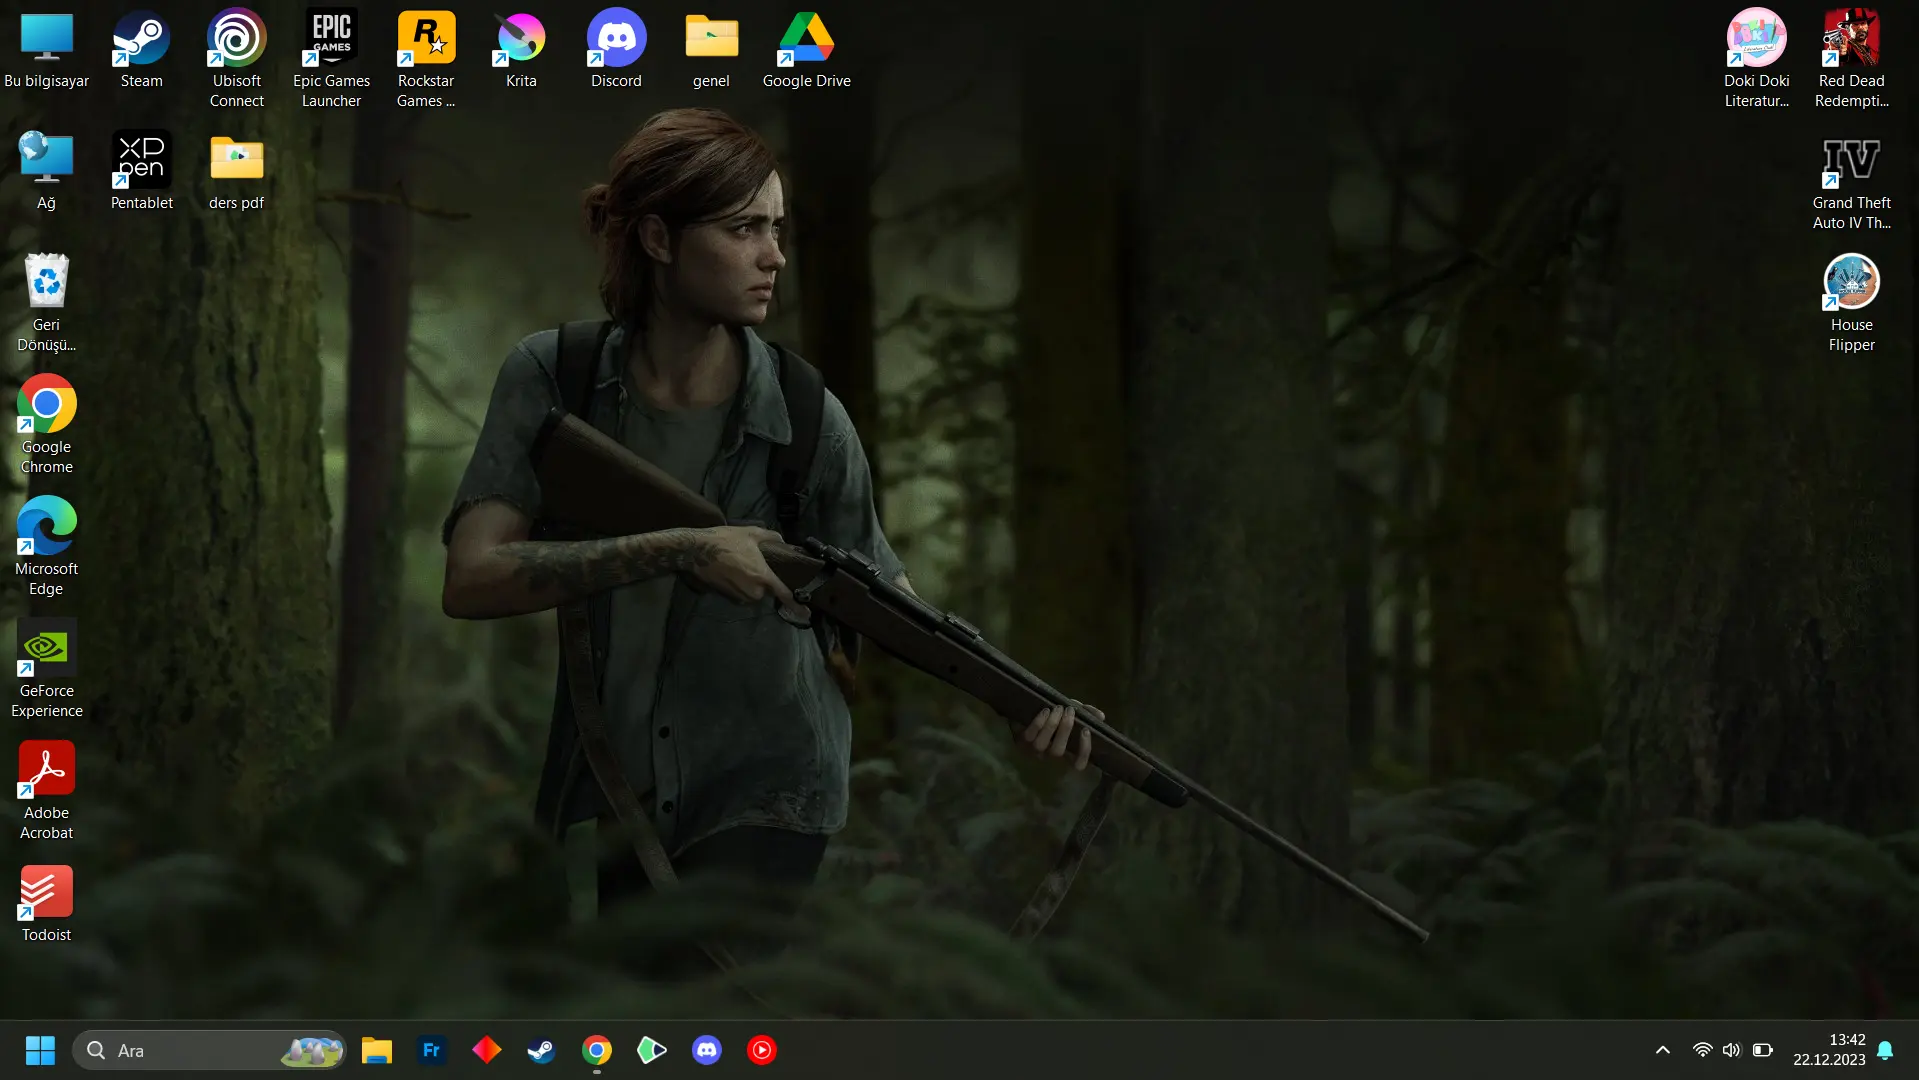Image resolution: width=1919 pixels, height=1080 pixels.
Task: Open Adobe Fresco from the taskbar
Action: click(432, 1050)
